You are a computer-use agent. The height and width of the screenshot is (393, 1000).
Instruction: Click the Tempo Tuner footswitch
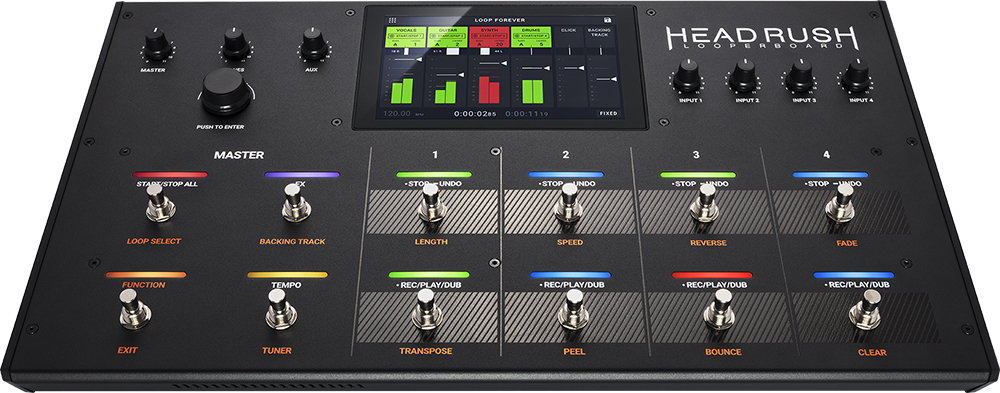point(281,309)
